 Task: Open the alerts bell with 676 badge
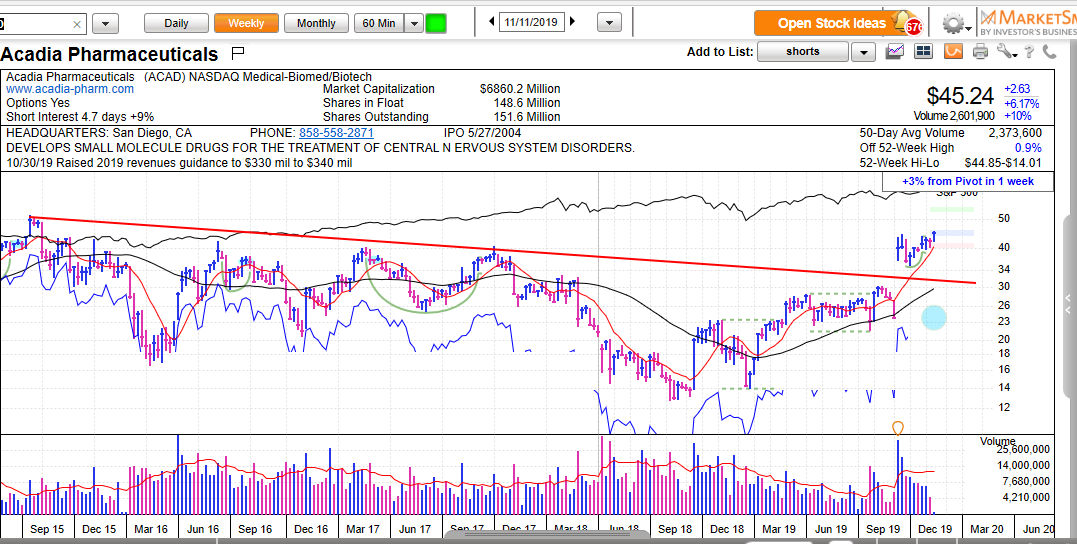click(909, 23)
